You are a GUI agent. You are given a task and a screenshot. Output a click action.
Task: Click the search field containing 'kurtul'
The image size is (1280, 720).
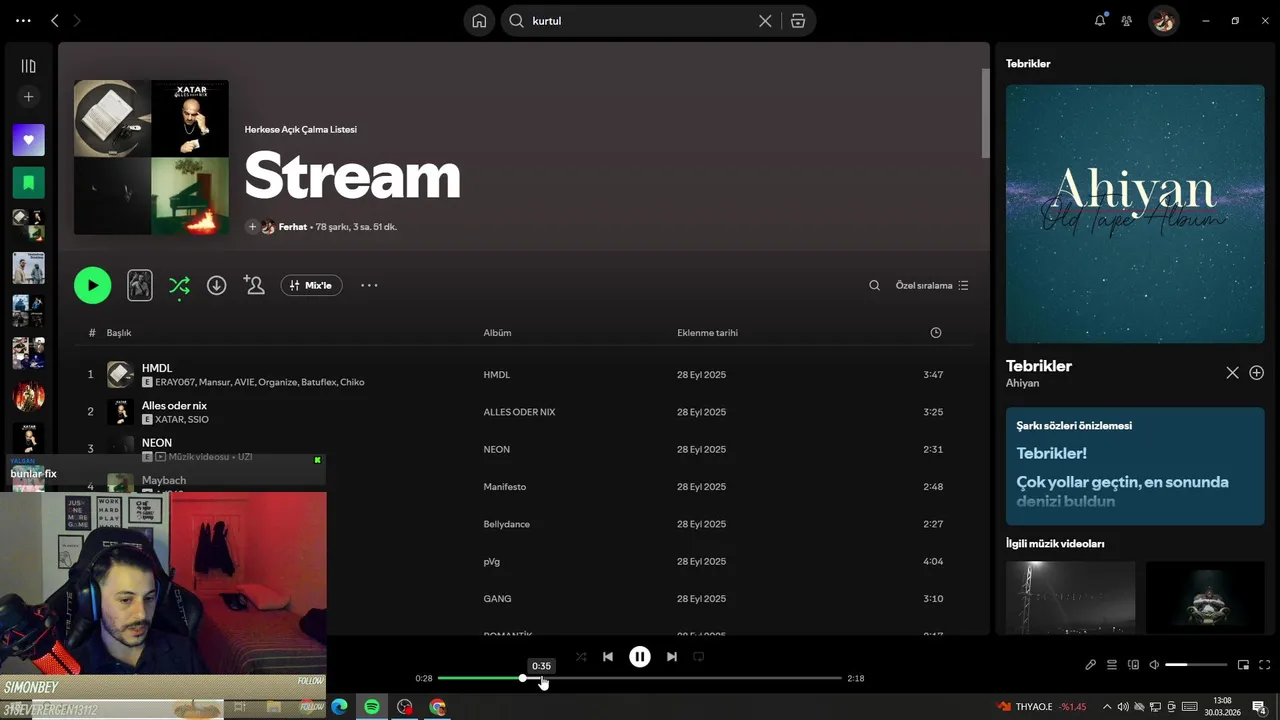[640, 21]
